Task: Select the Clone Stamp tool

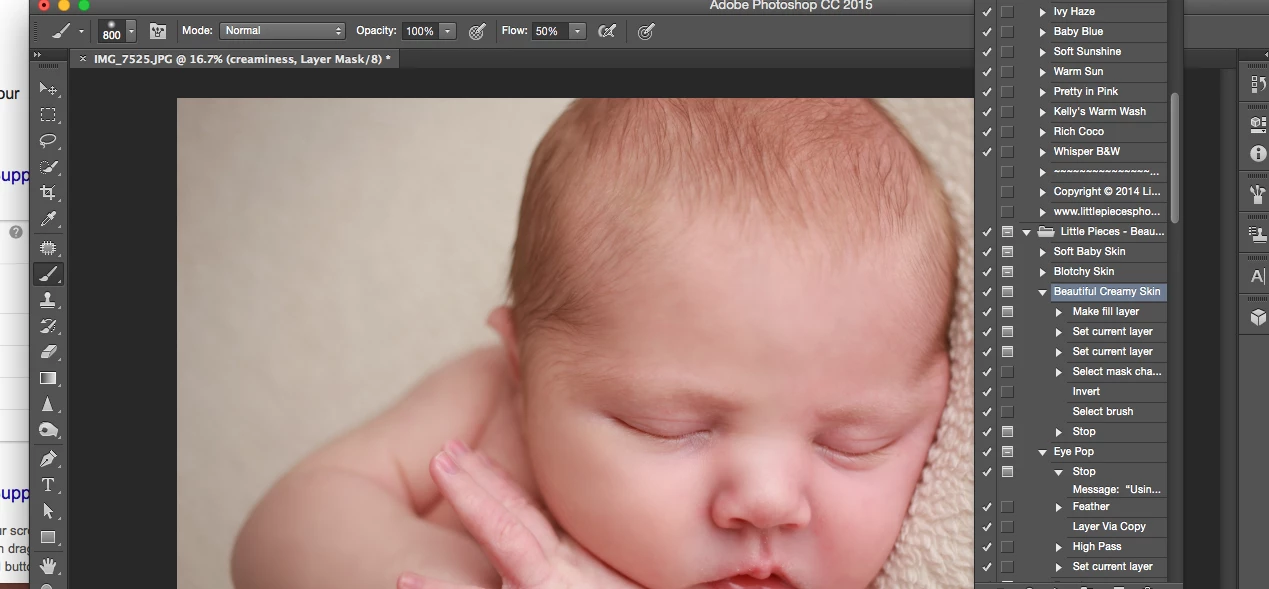Action: pyautogui.click(x=48, y=299)
